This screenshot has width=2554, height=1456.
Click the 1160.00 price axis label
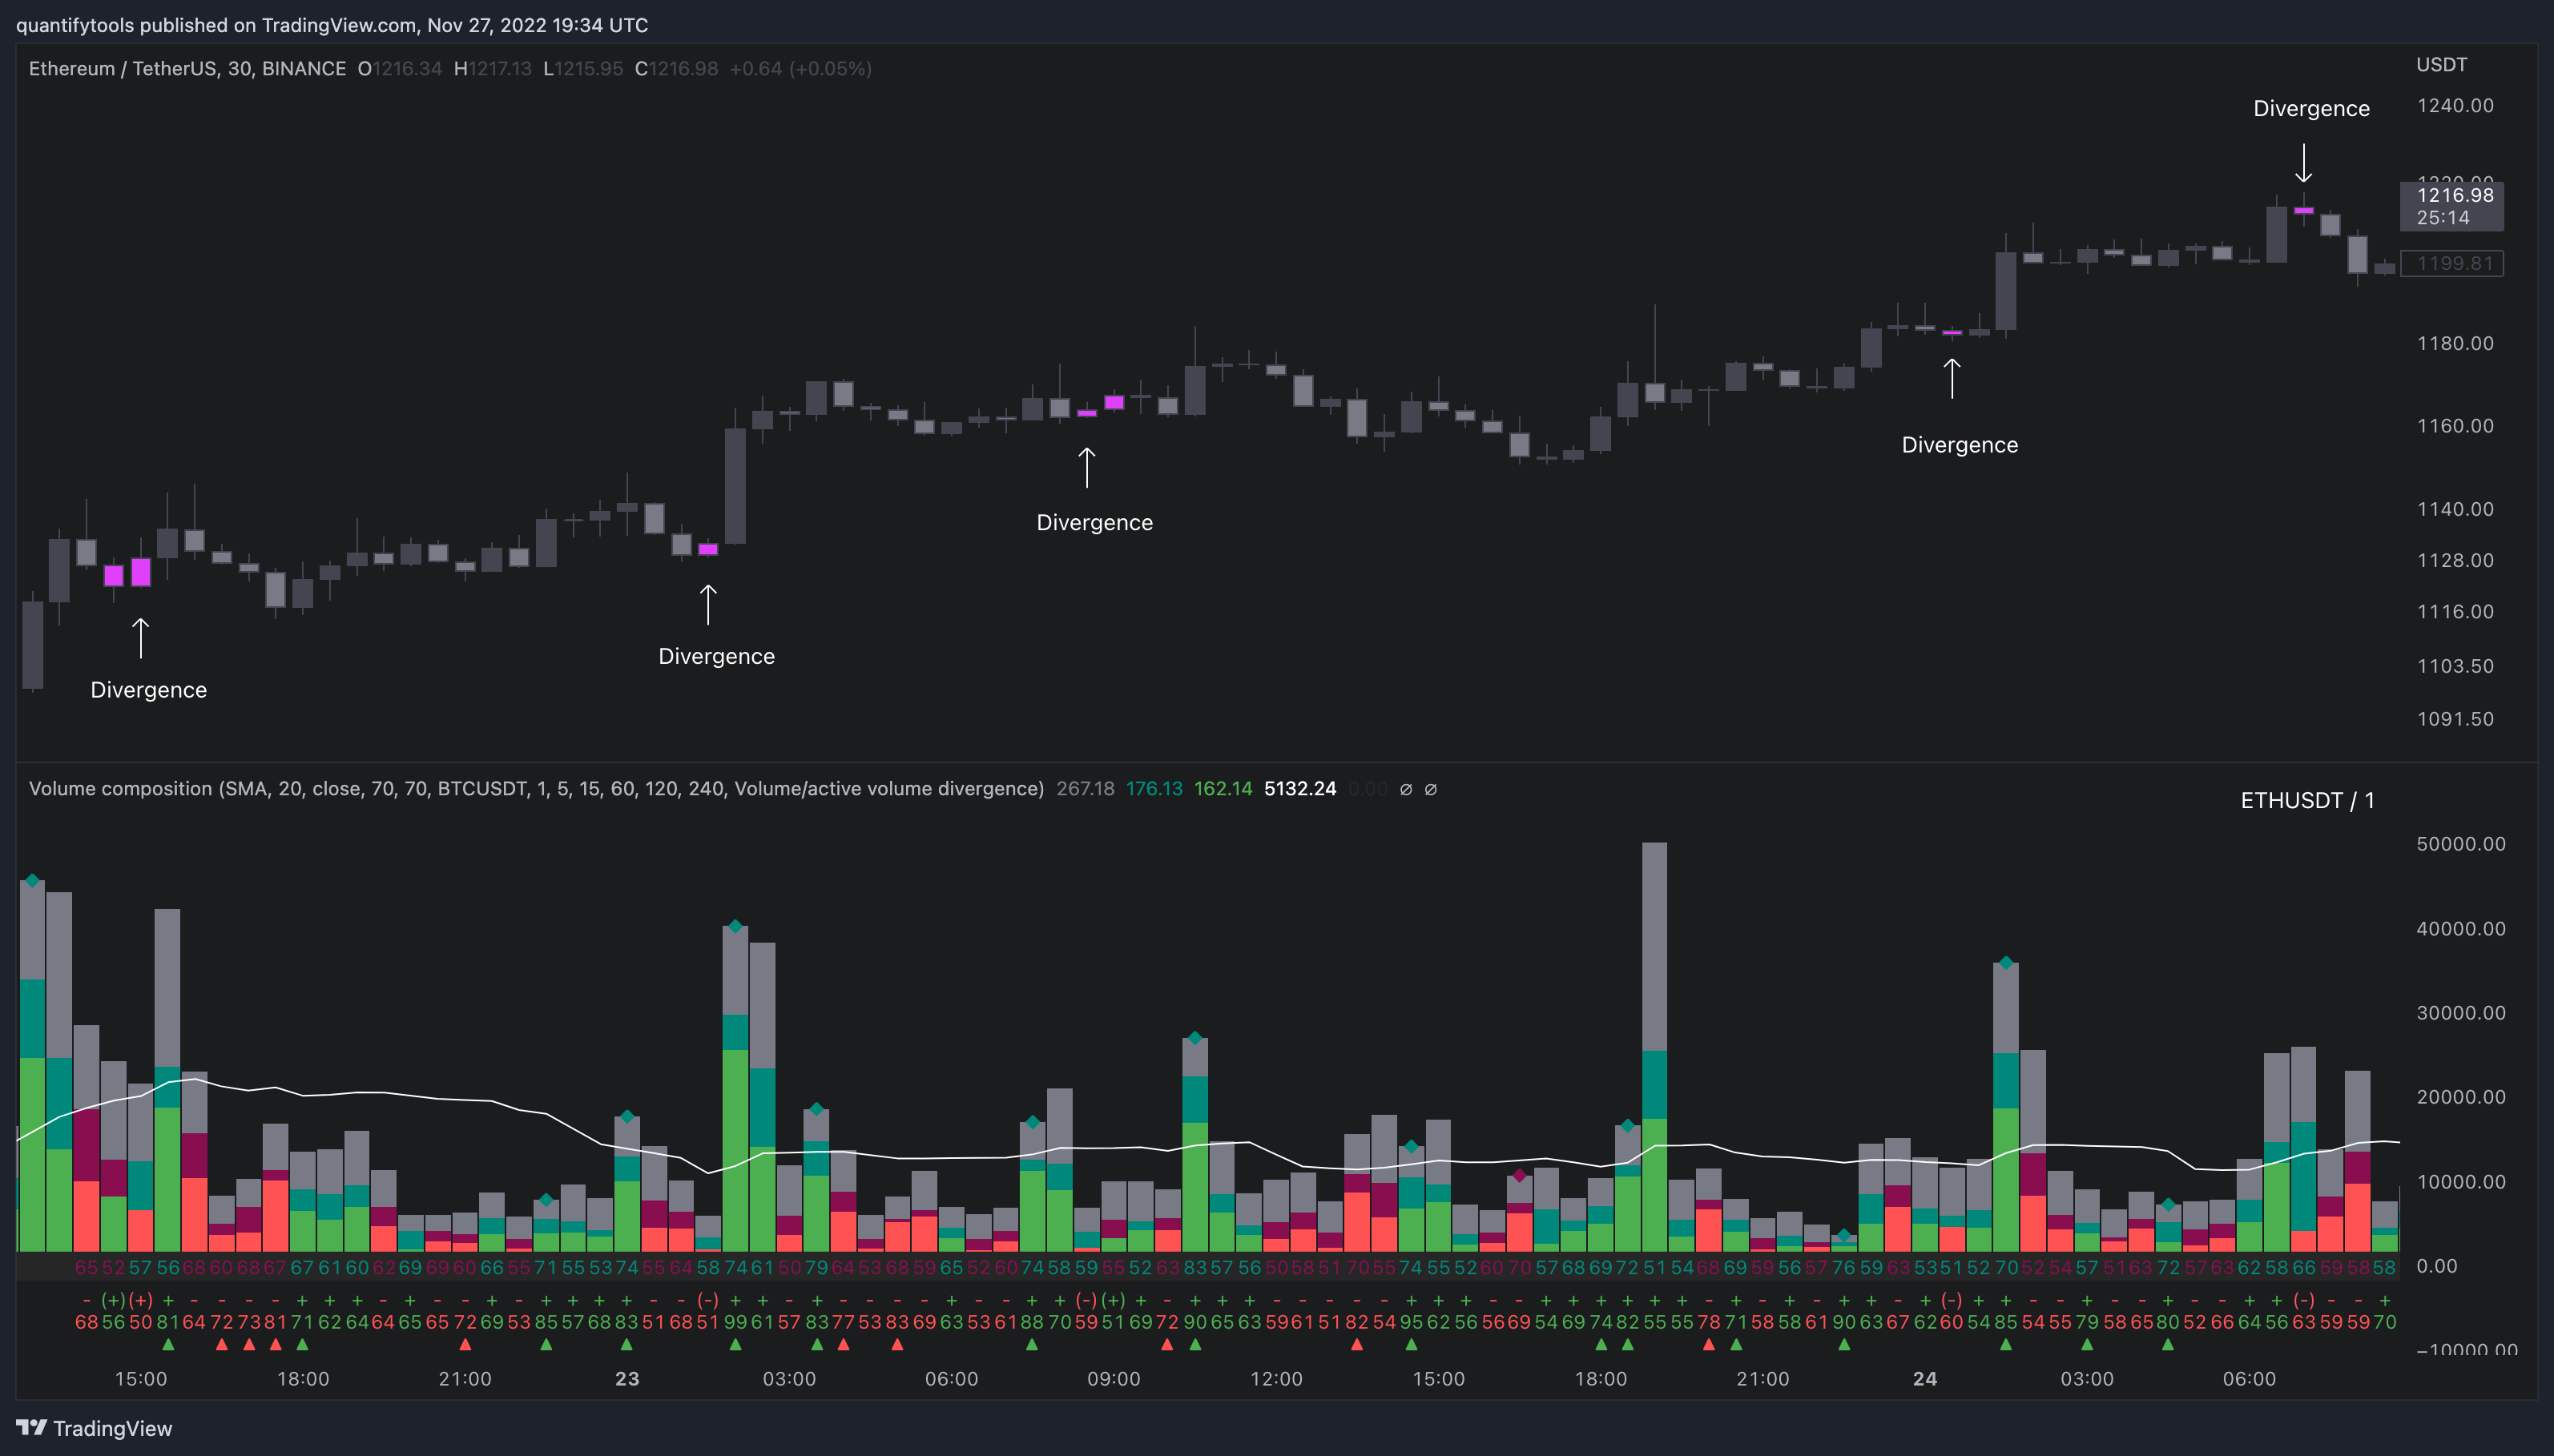2454,426
